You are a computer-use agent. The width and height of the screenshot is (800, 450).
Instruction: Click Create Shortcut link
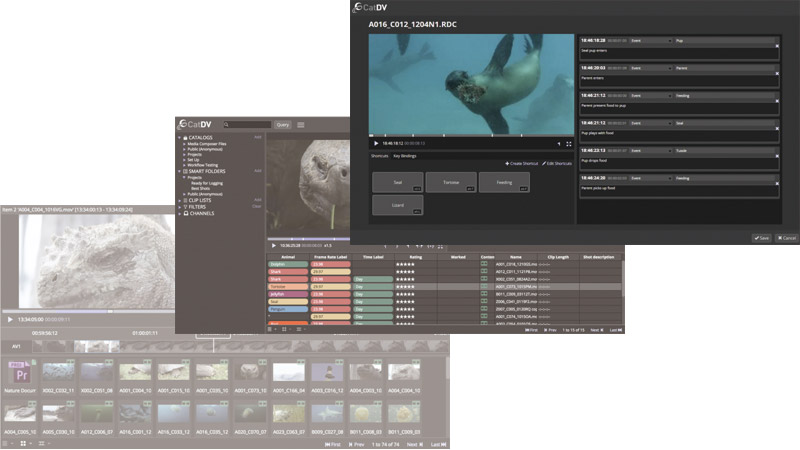click(x=521, y=163)
